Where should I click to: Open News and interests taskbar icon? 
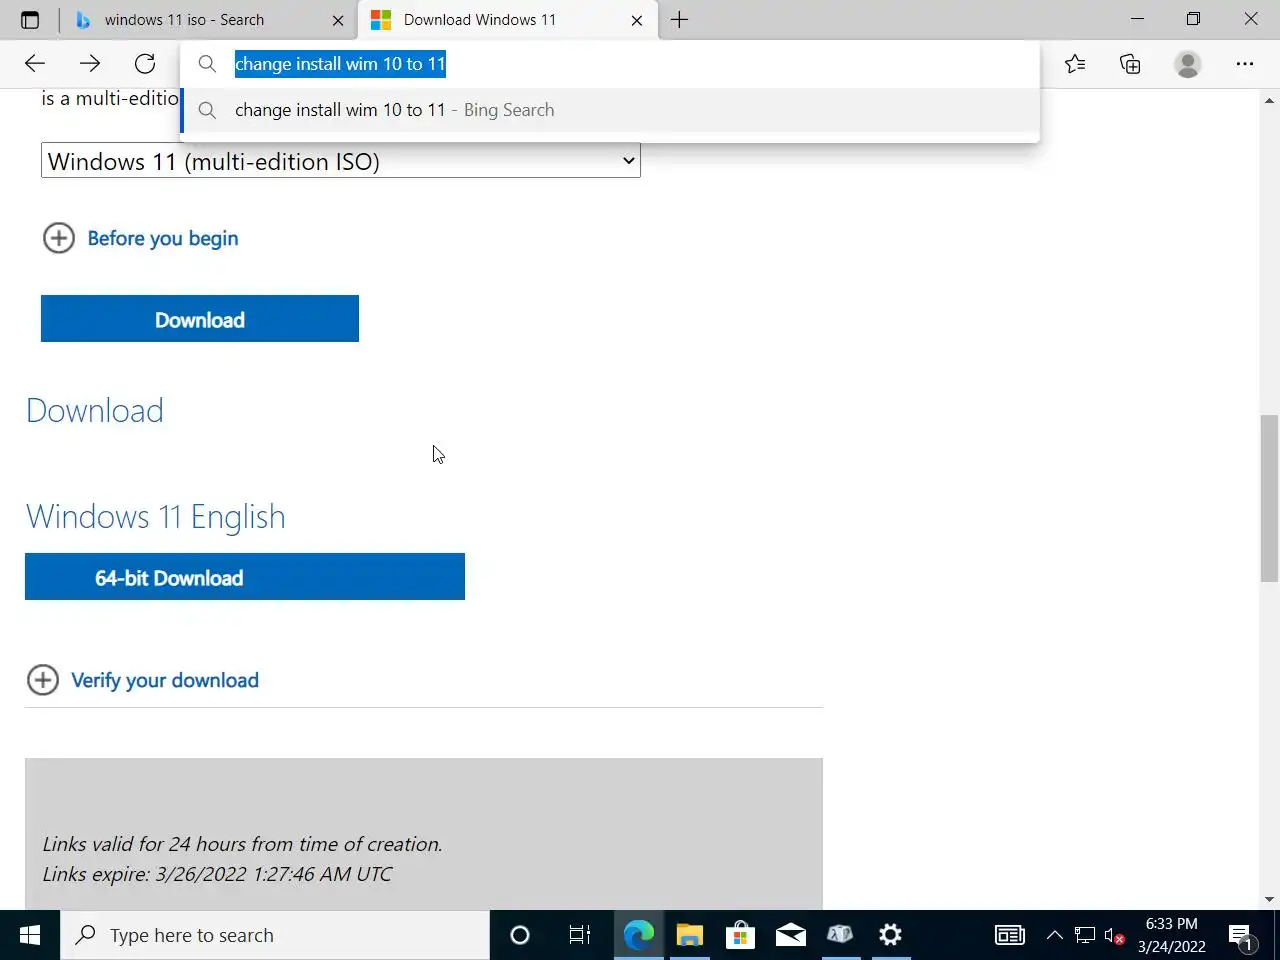(x=1010, y=935)
